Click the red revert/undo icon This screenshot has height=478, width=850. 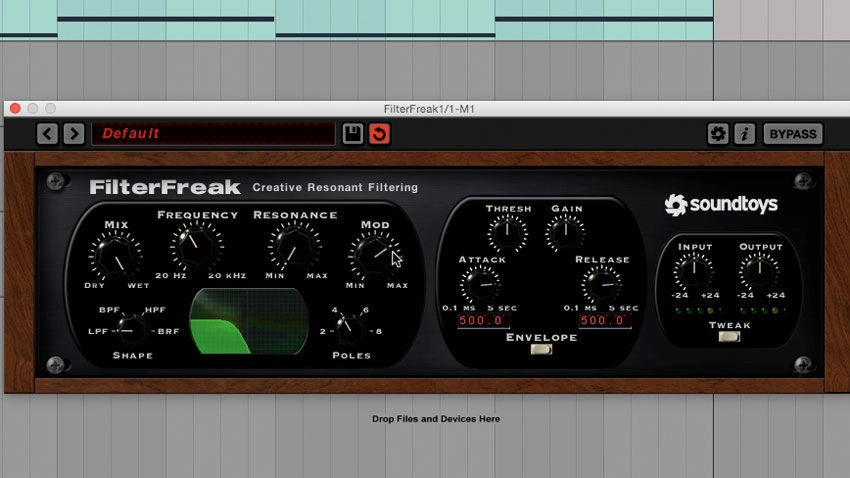[379, 133]
